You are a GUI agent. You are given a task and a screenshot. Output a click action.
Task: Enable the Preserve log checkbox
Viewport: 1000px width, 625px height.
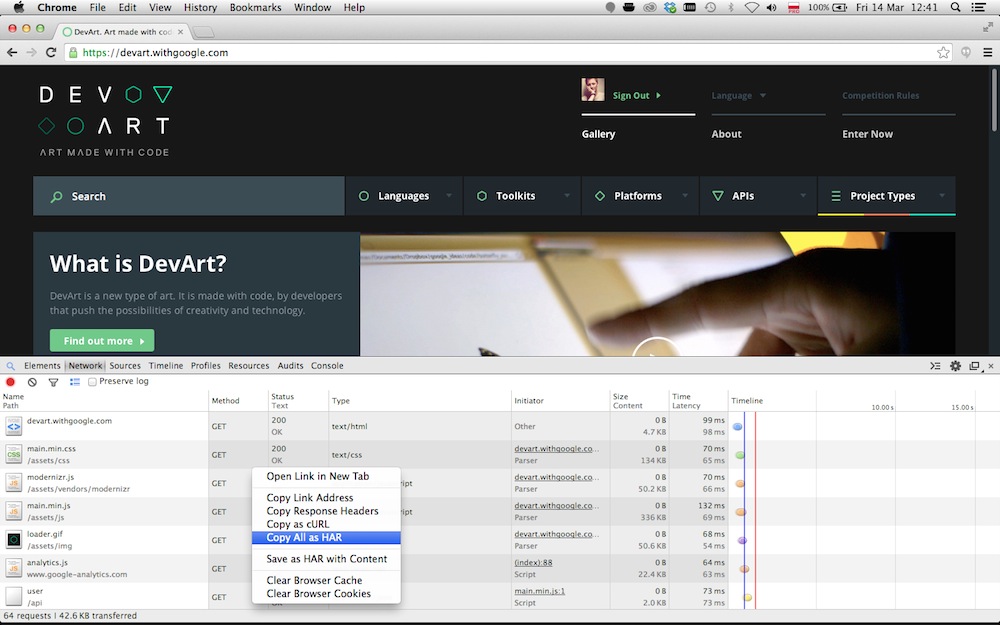click(92, 381)
